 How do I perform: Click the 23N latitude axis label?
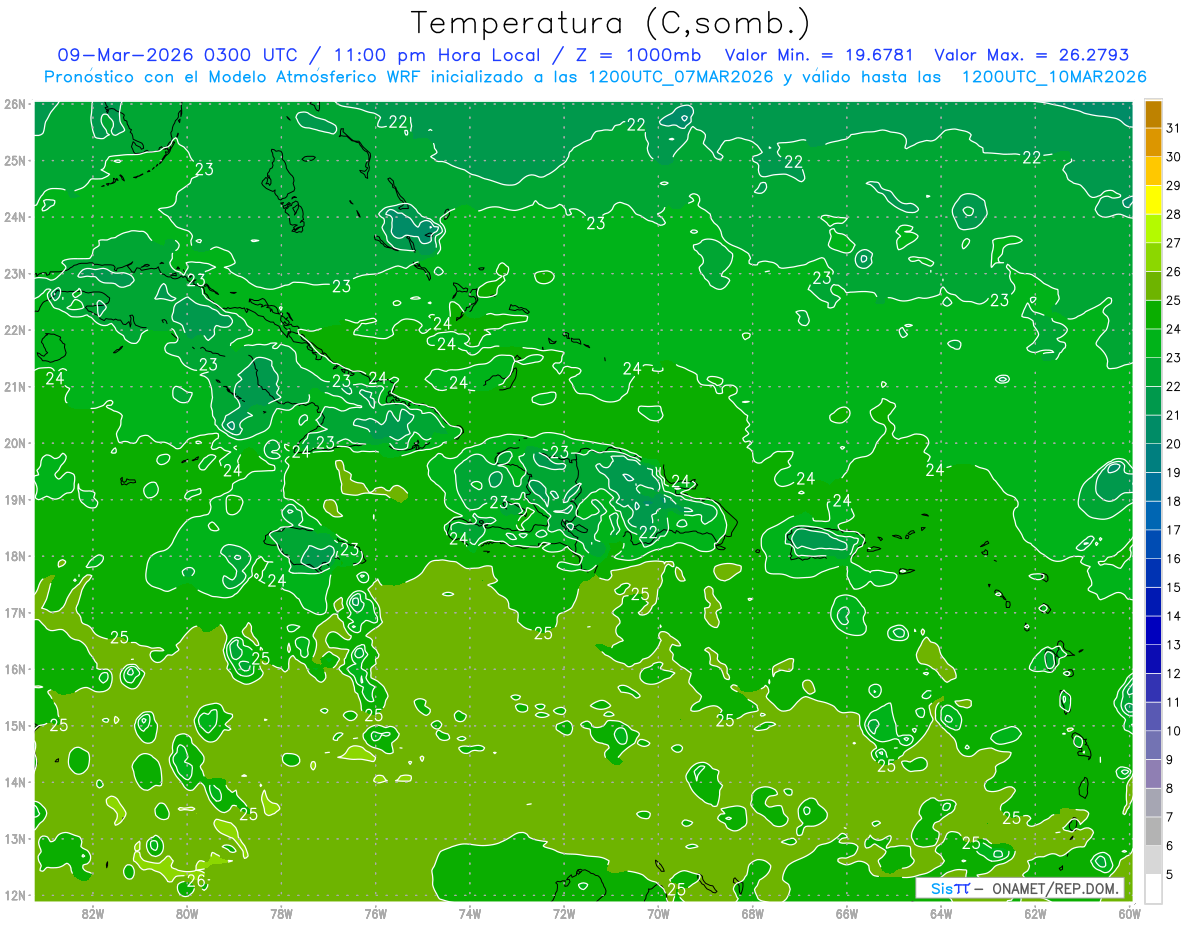14,273
